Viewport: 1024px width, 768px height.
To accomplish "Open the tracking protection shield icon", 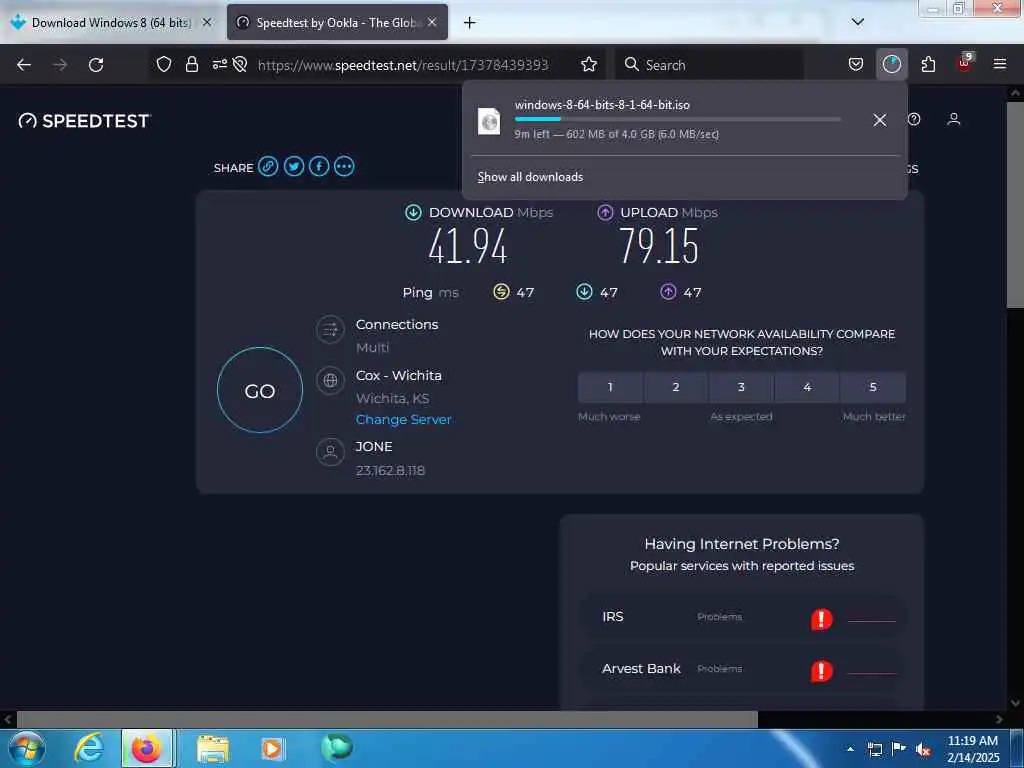I will click(x=164, y=64).
